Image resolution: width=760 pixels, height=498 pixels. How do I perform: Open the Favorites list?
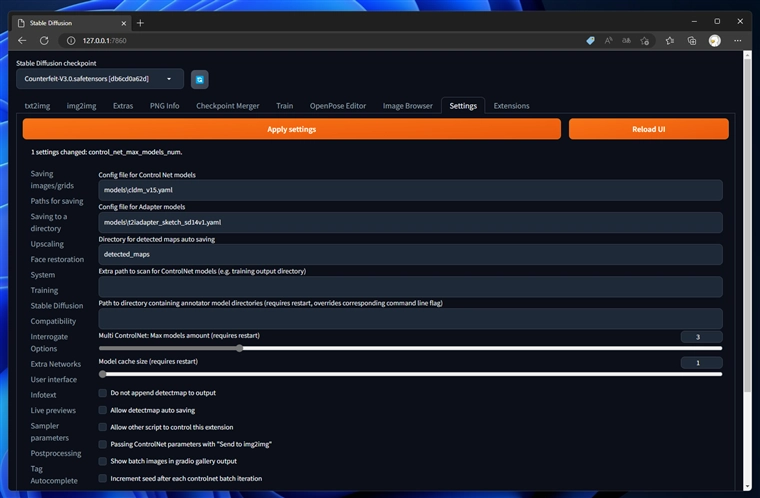670,41
